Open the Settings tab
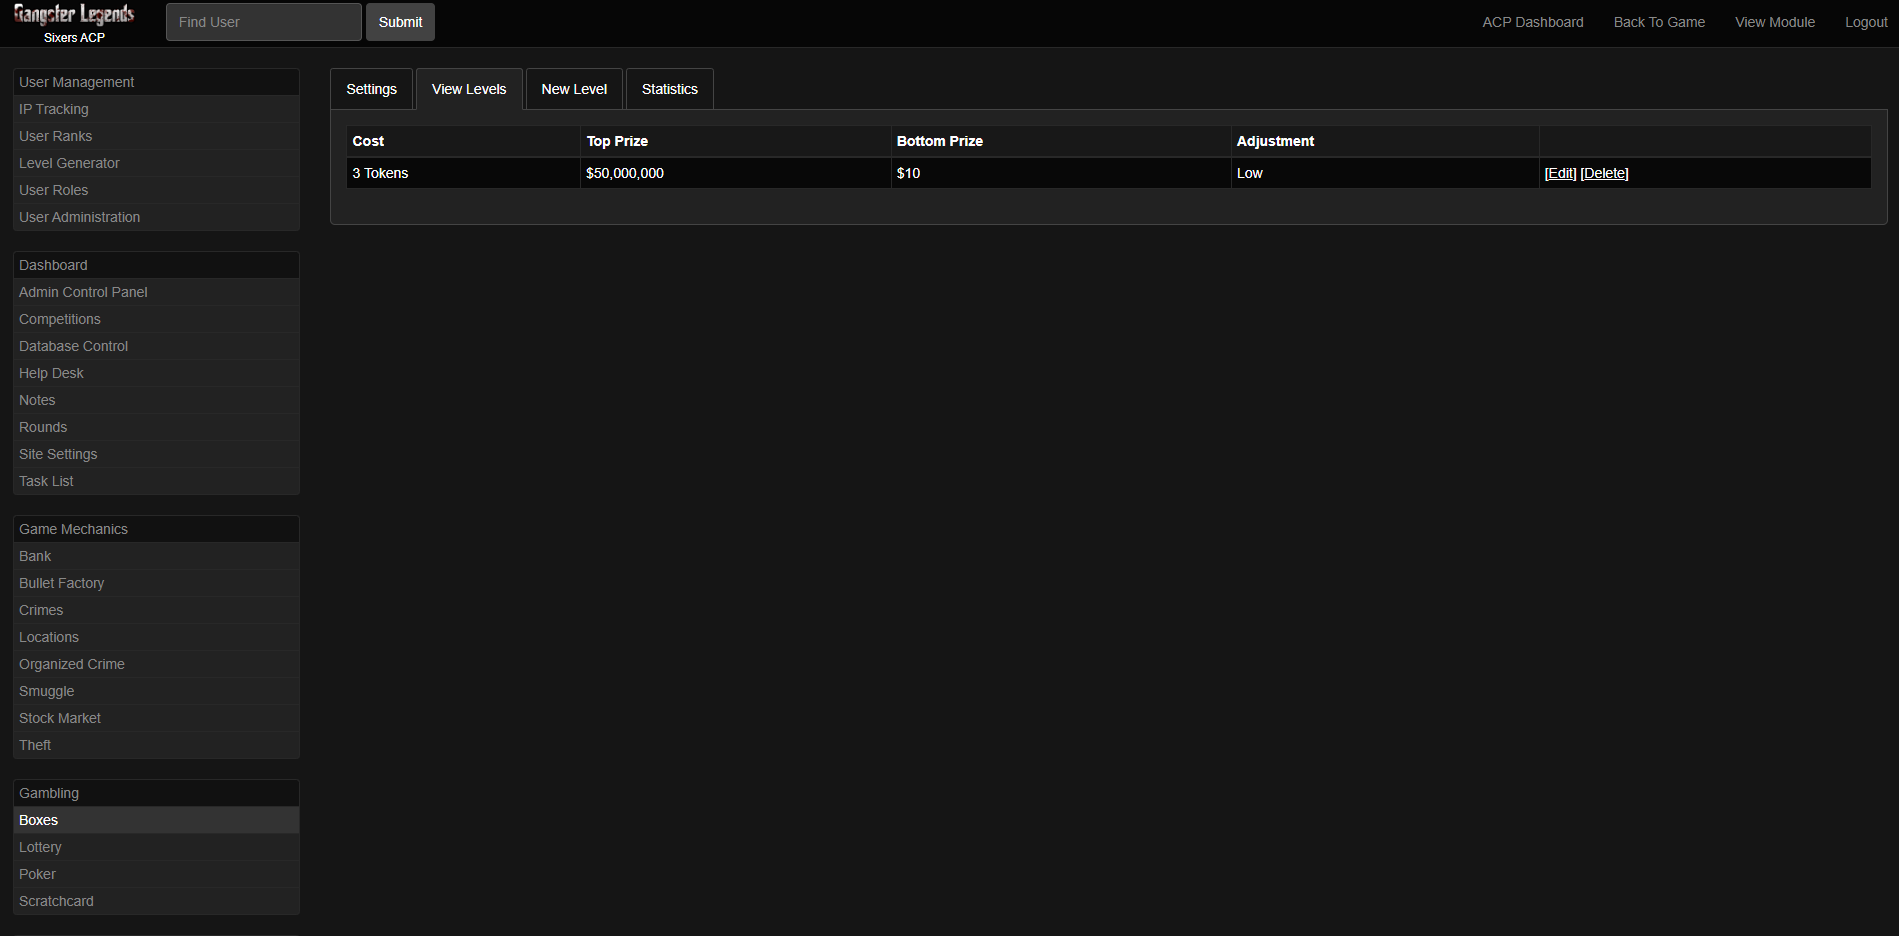1899x936 pixels. pos(371,89)
